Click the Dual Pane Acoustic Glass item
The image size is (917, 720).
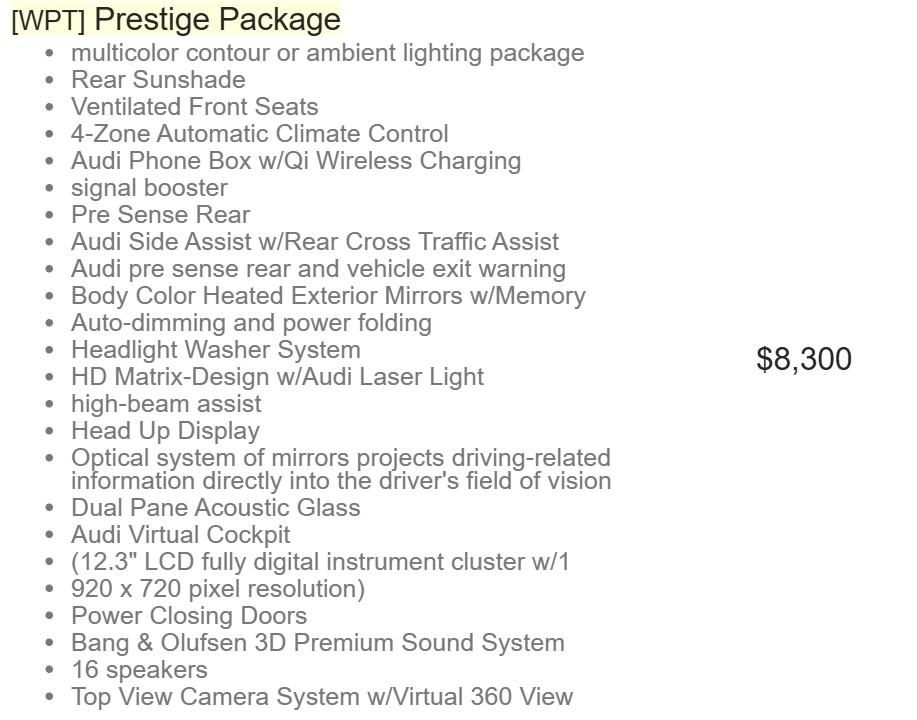215,508
